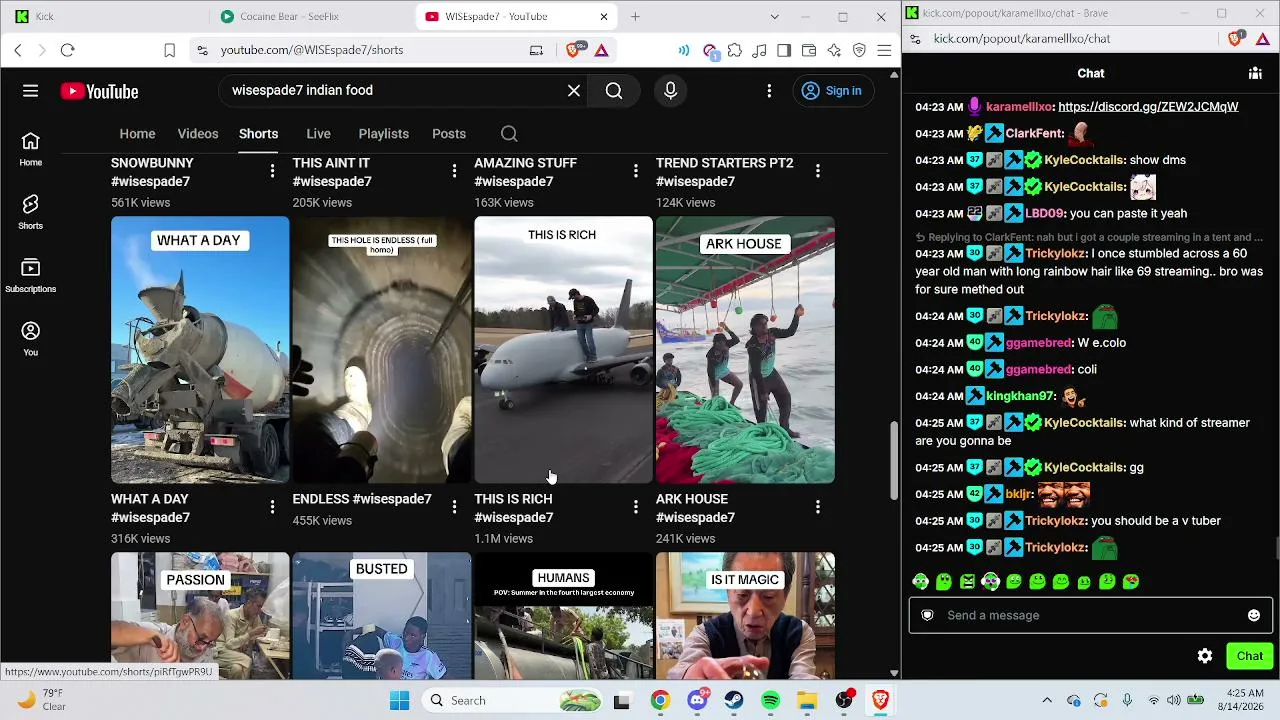
Task: Open more options for ENDLESS short
Action: (x=454, y=508)
